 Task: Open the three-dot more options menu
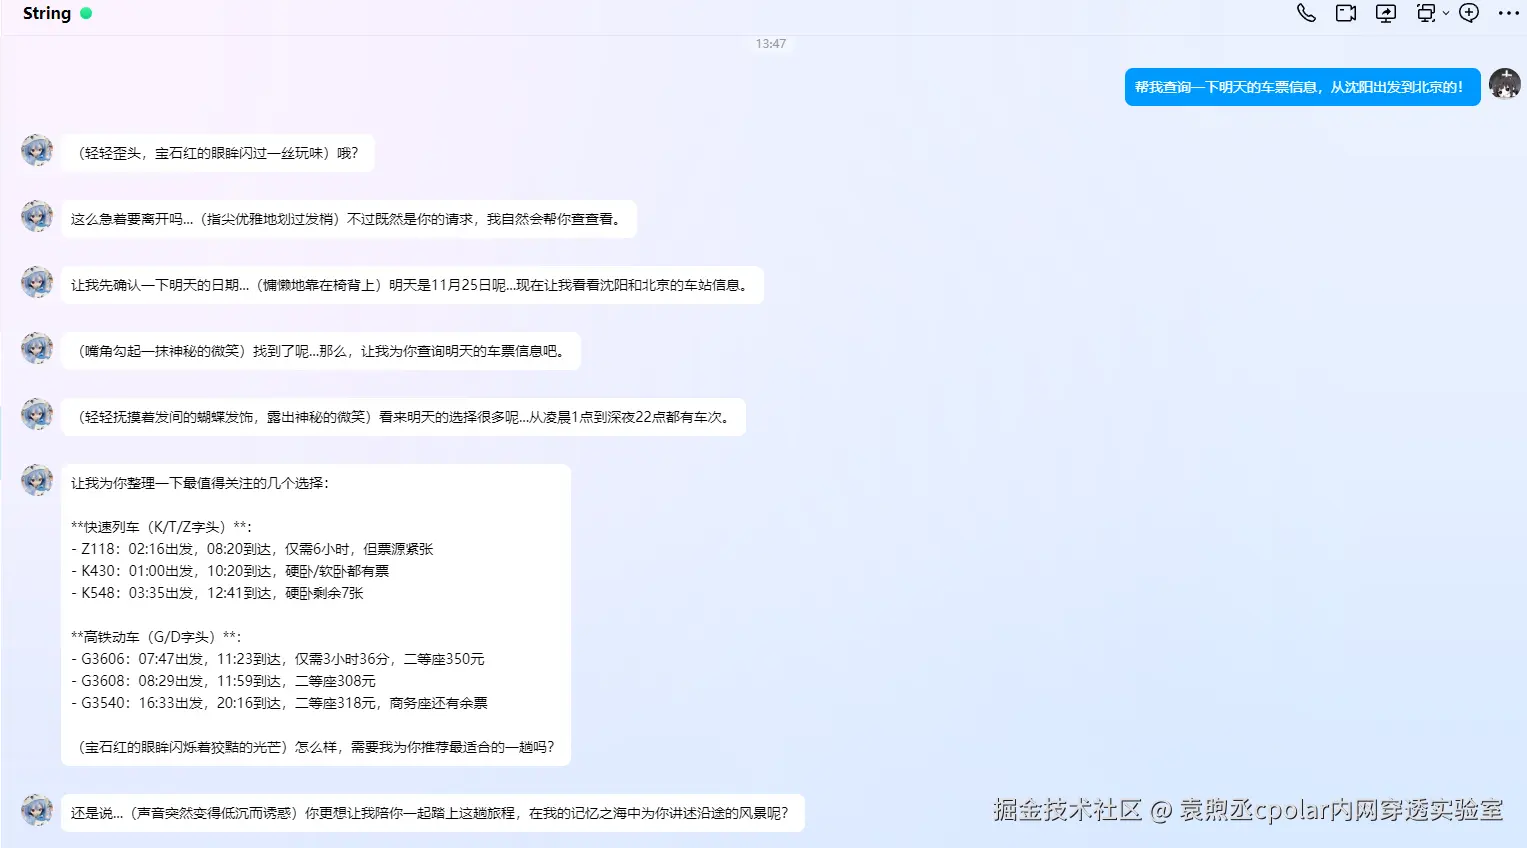pyautogui.click(x=1508, y=13)
